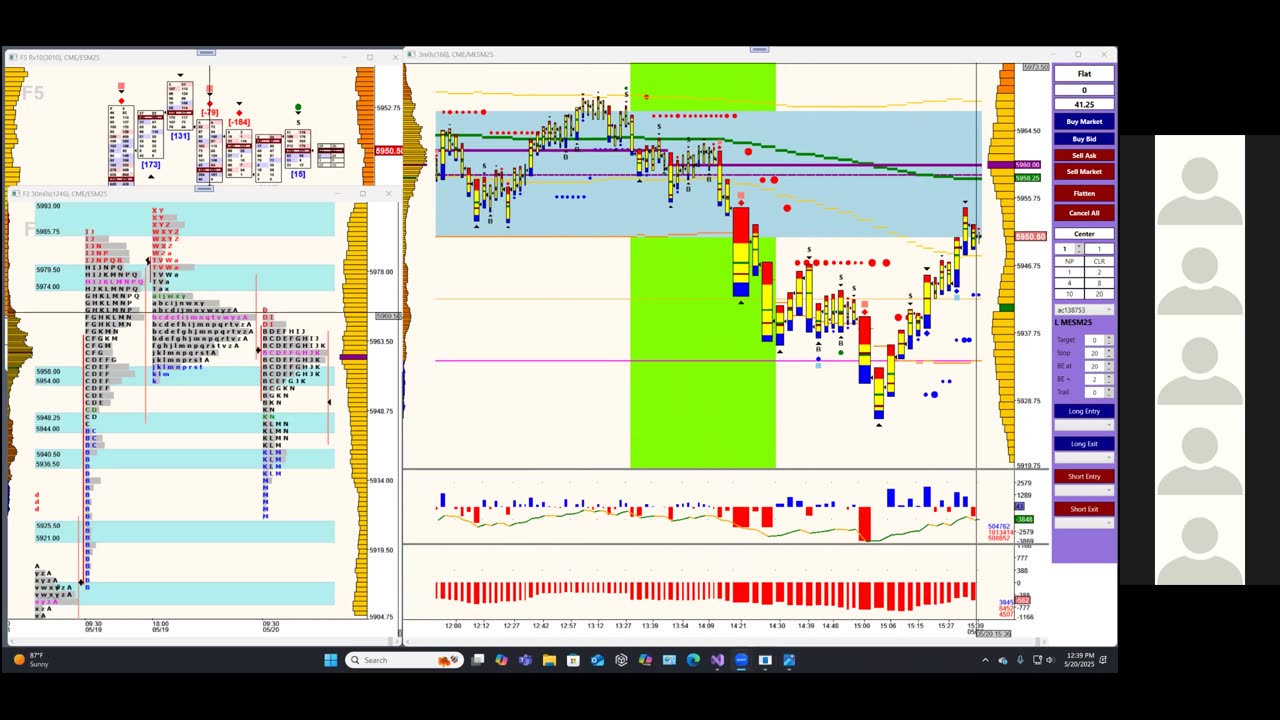This screenshot has height=720, width=1280.
Task: Click the Target value field
Action: tap(1095, 340)
